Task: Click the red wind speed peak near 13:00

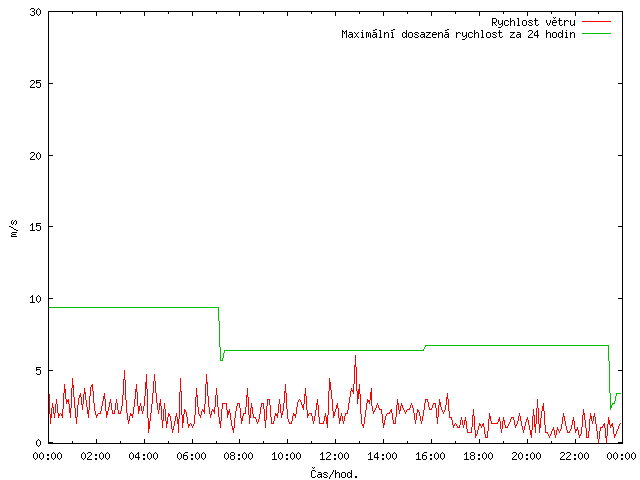Action: click(355, 356)
